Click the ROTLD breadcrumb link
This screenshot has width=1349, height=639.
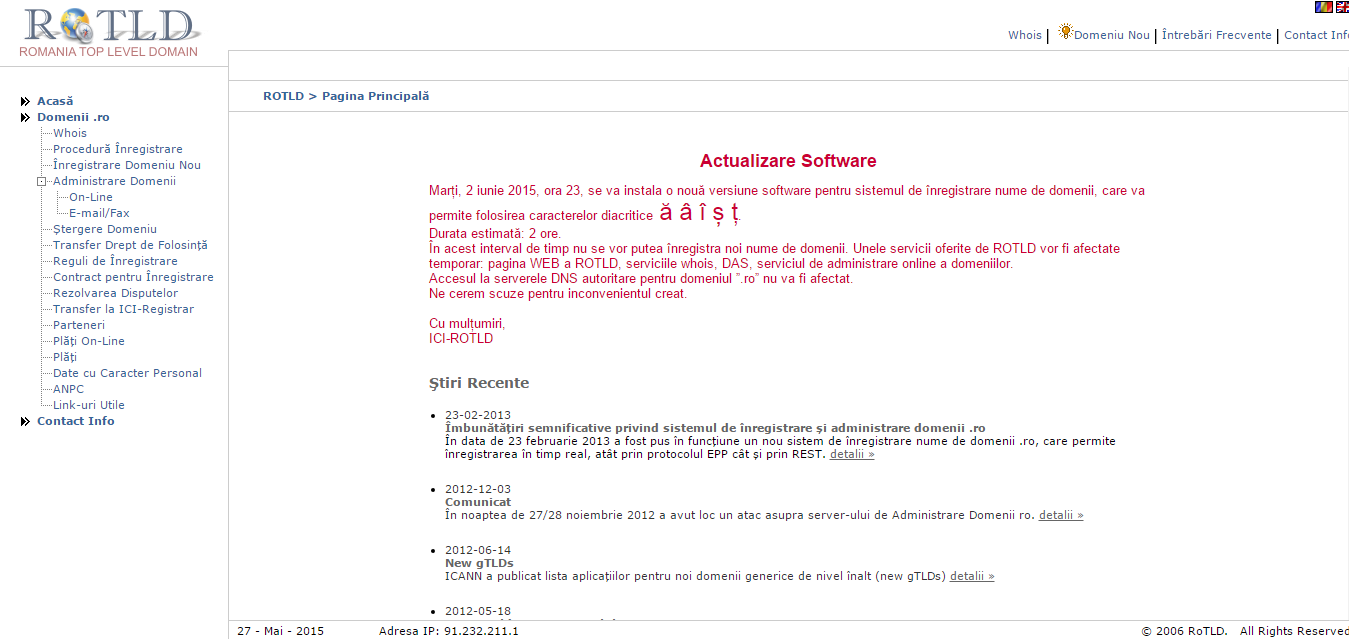[x=283, y=96]
